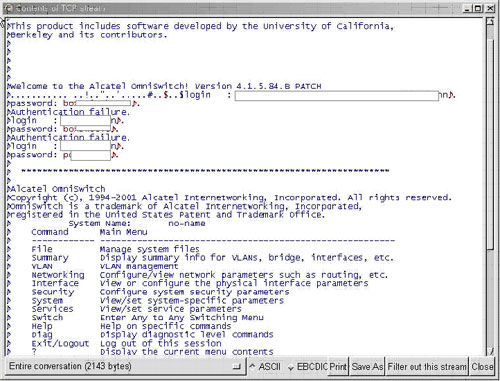Click the vertical scrollbar thumb

pos(490,143)
